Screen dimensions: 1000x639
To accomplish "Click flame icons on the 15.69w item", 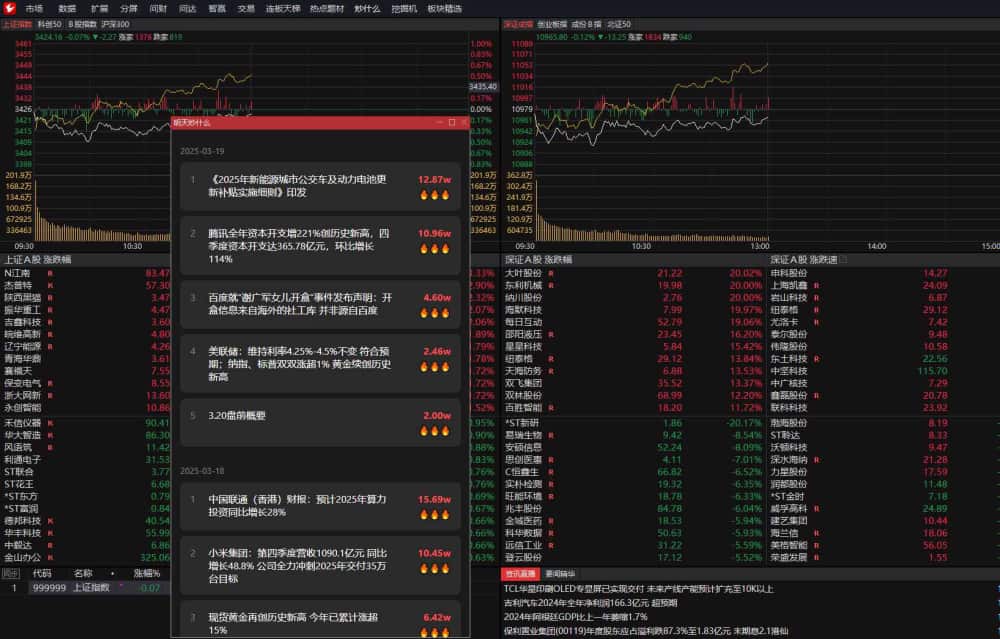I will point(435,515).
